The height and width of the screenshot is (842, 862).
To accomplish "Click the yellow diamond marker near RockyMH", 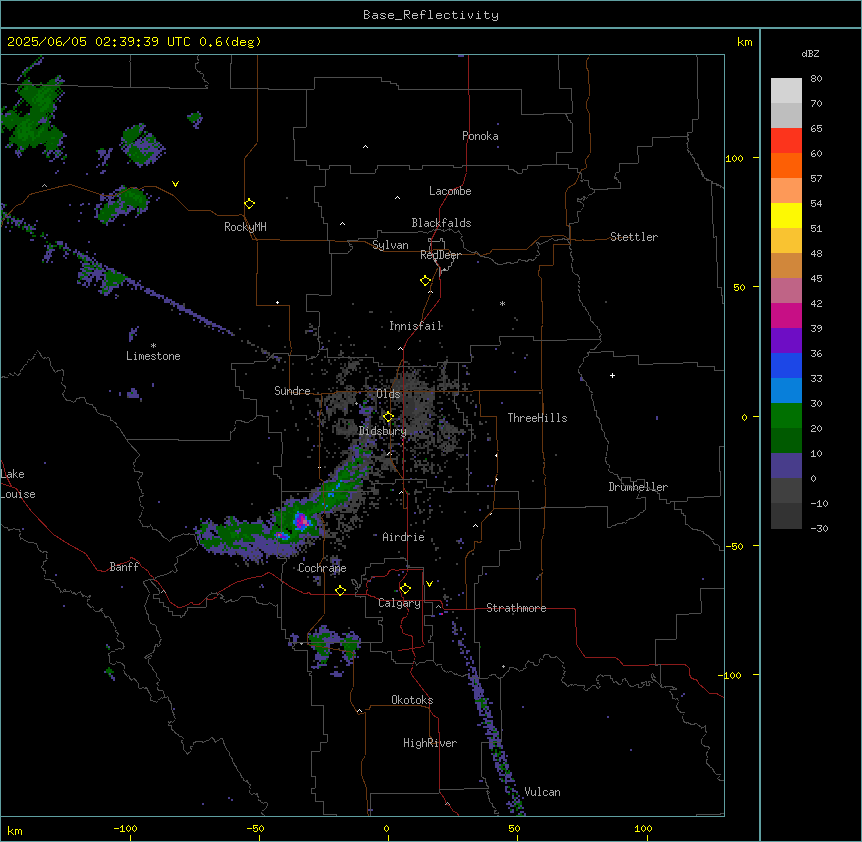I will (x=250, y=204).
